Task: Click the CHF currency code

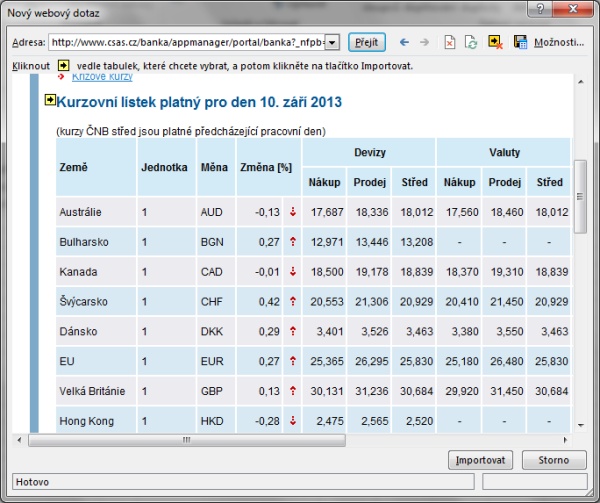Action: pyautogui.click(x=212, y=301)
